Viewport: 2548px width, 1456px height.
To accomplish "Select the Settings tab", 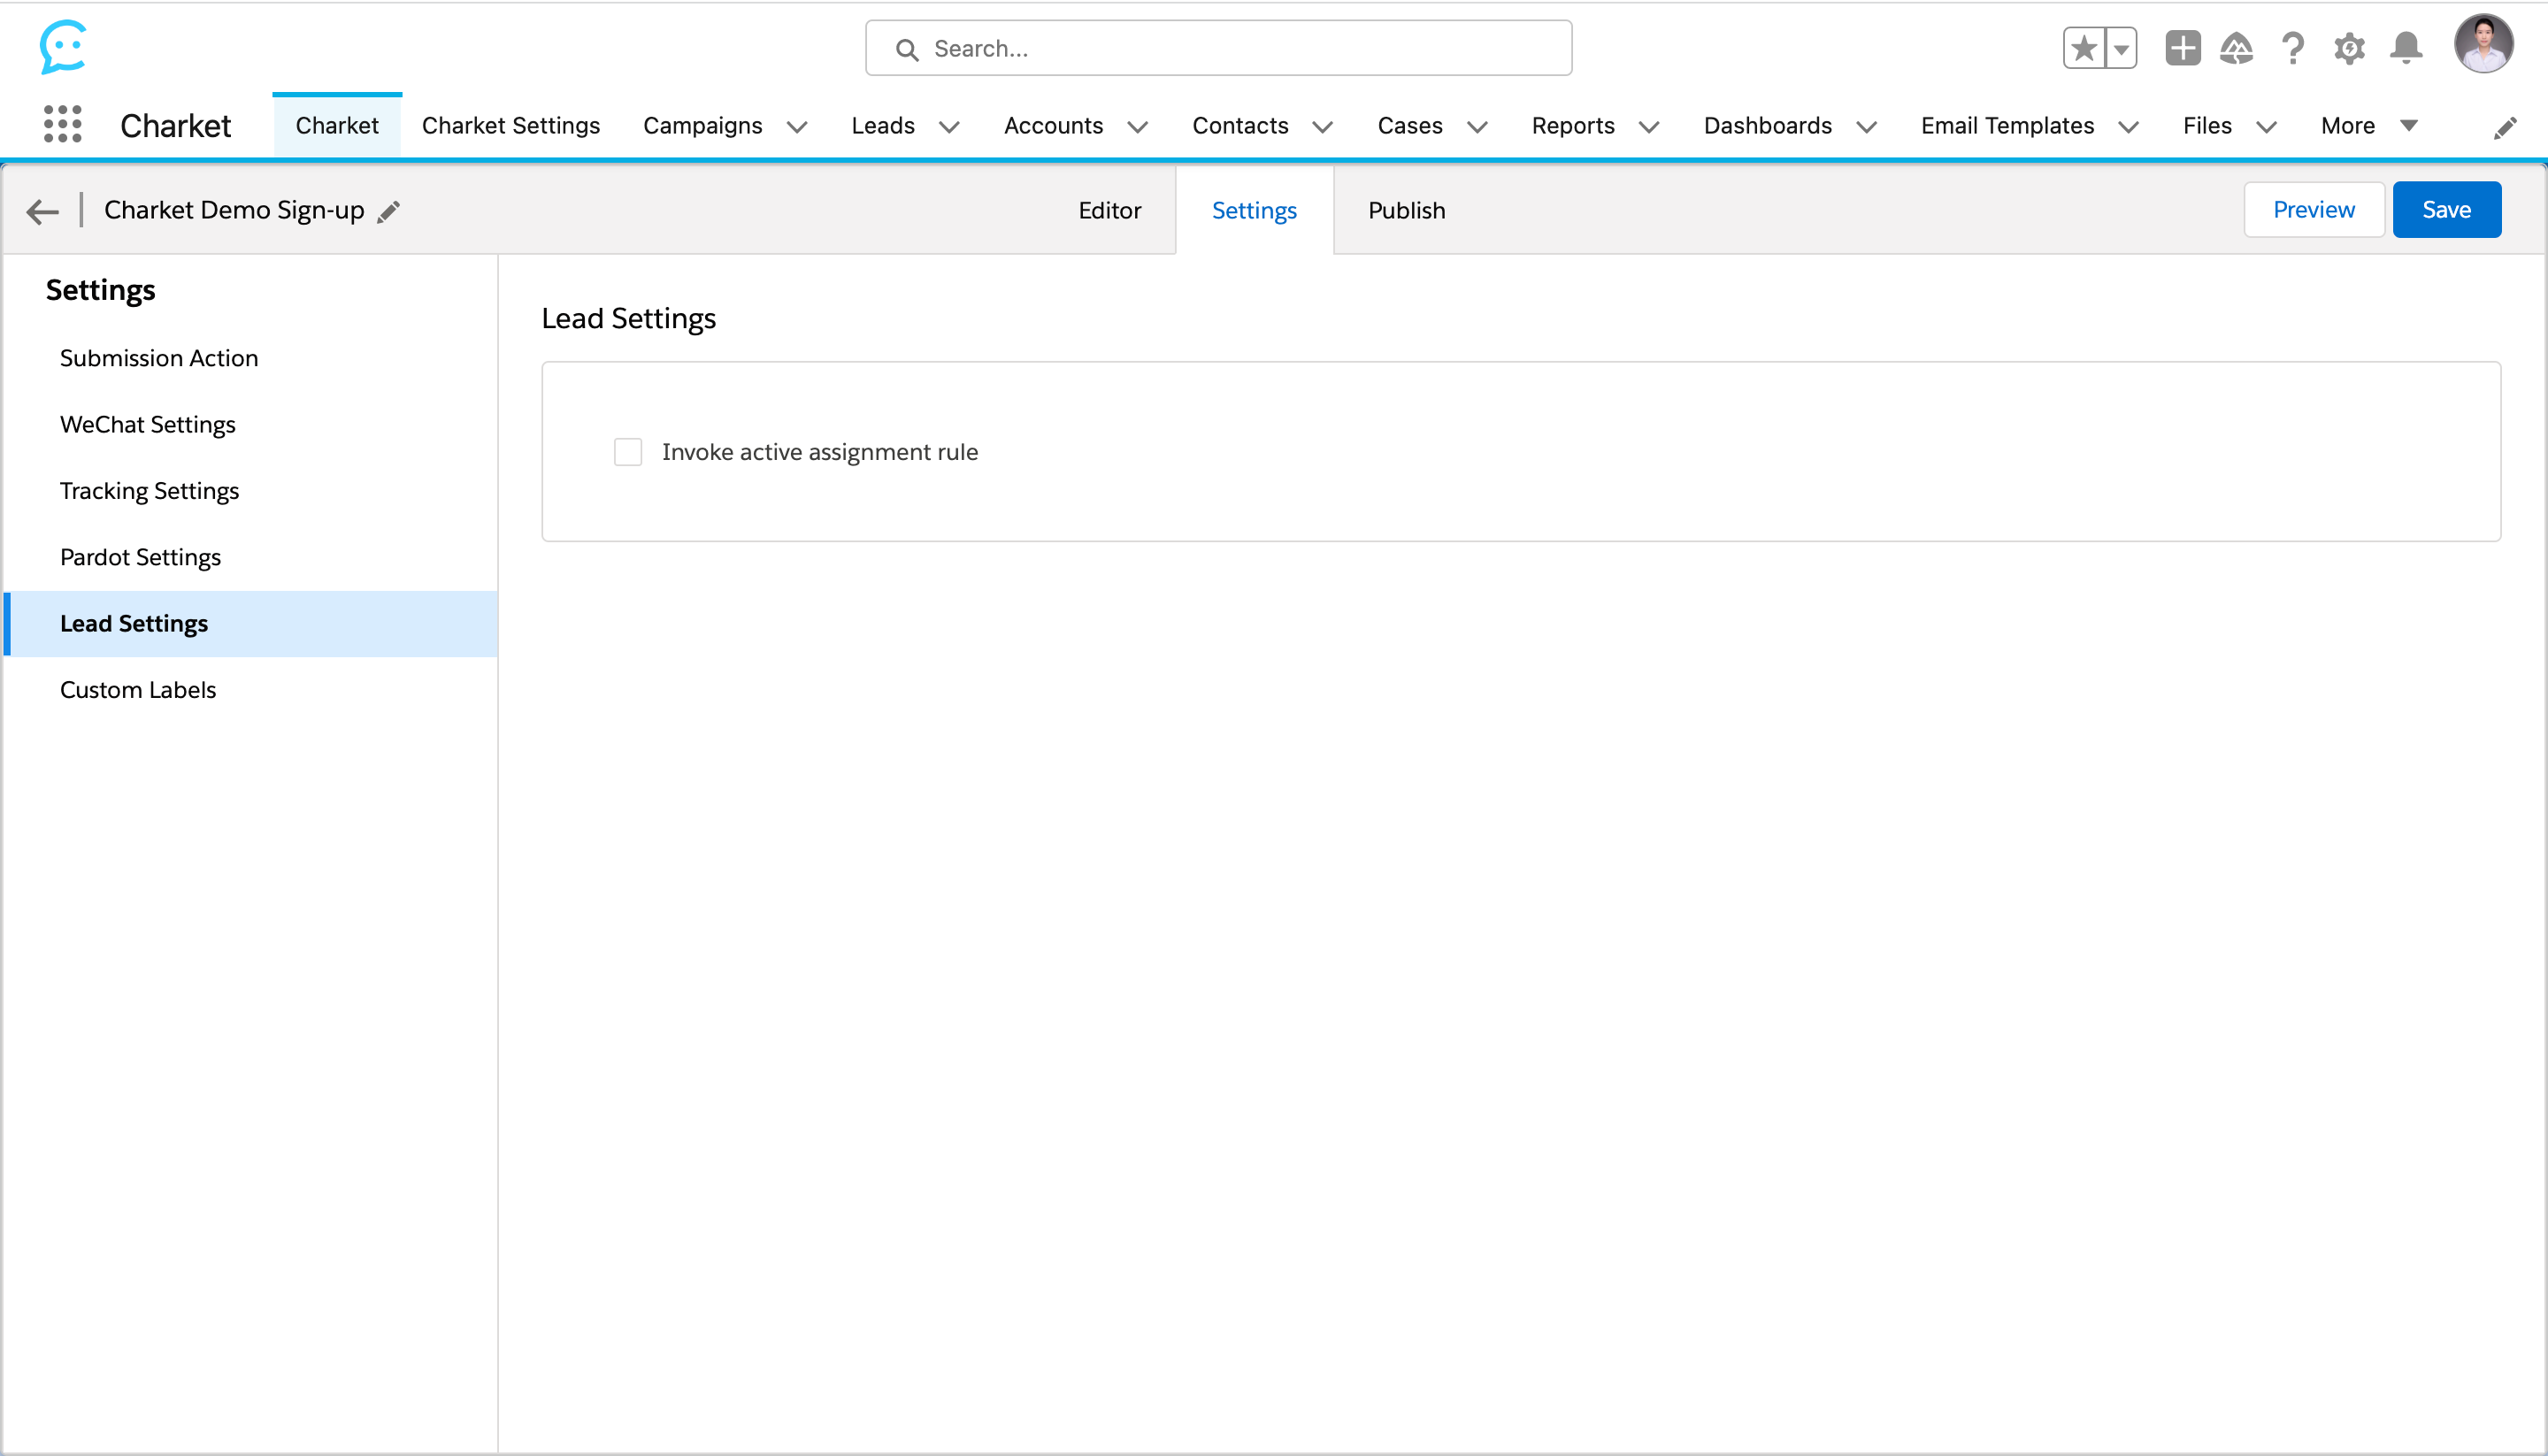I will click(1254, 210).
